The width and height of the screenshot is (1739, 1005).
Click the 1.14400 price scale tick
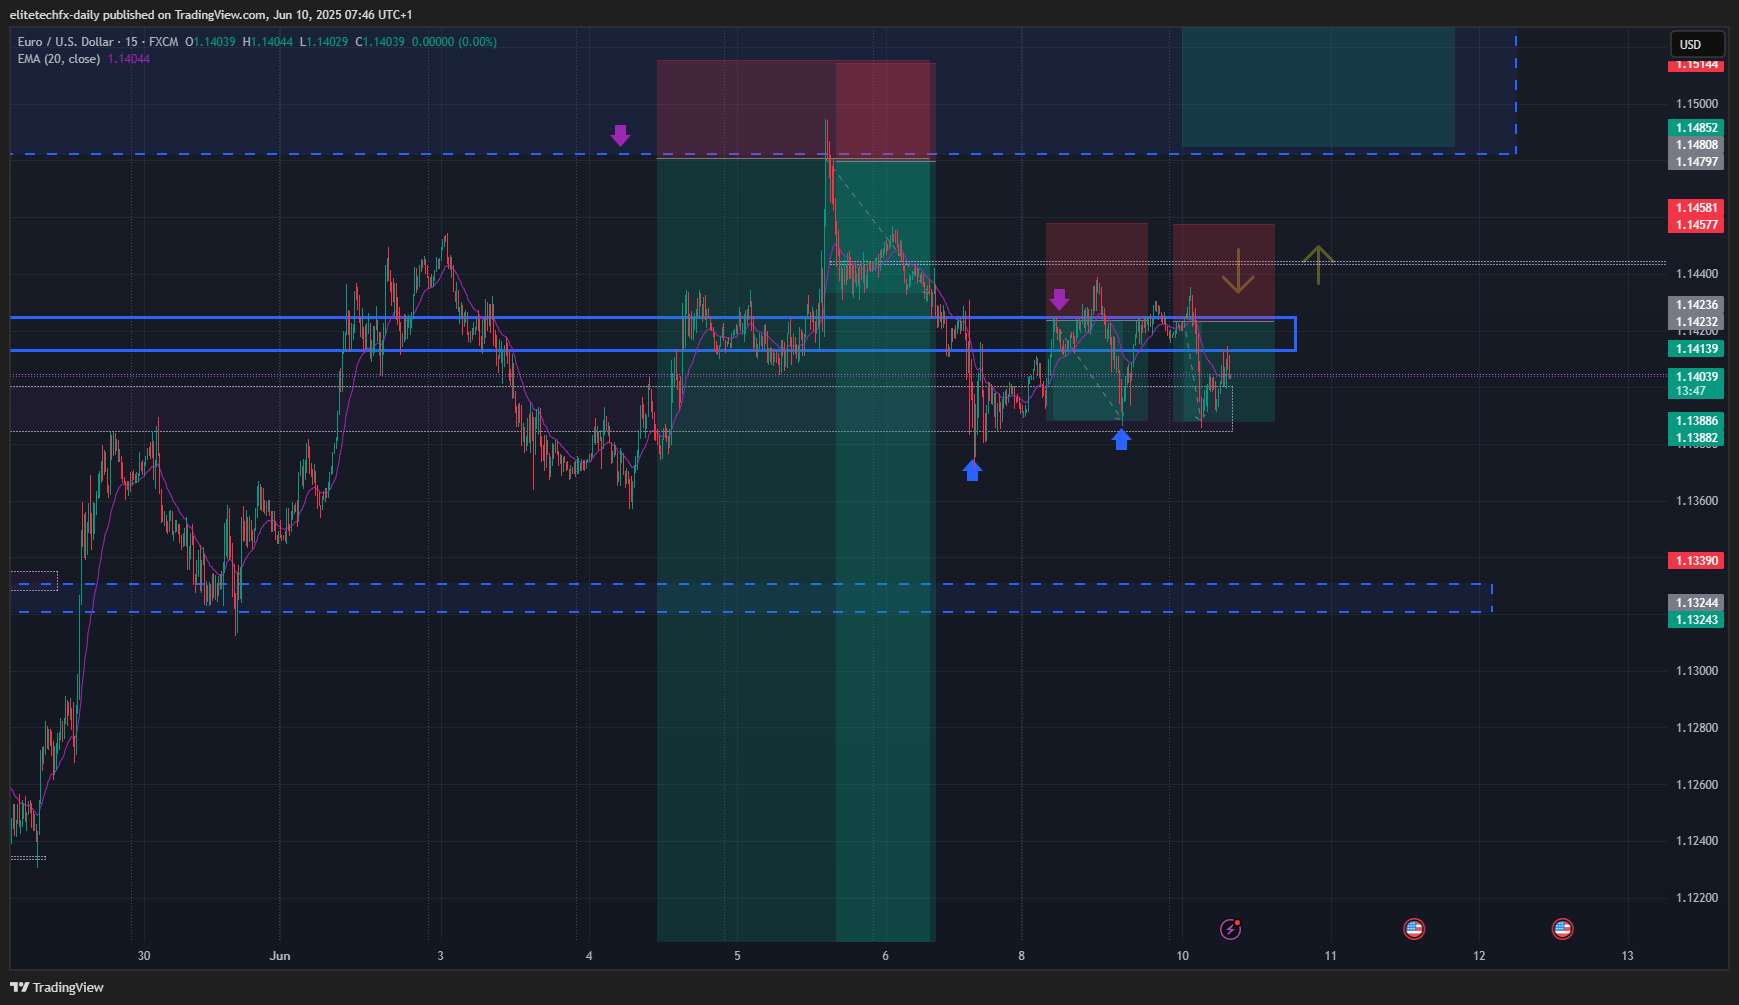click(x=1697, y=274)
